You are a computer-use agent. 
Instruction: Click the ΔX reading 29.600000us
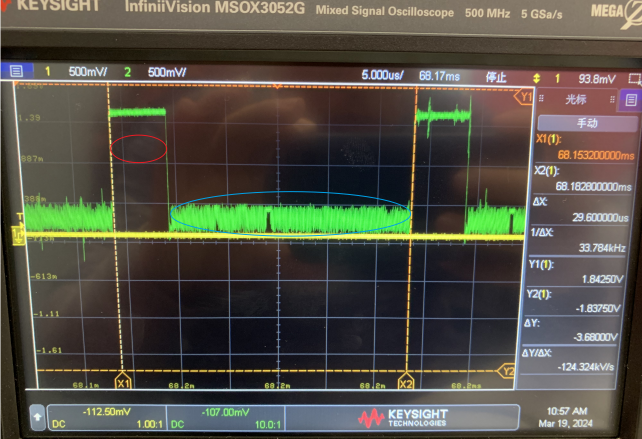click(600, 217)
